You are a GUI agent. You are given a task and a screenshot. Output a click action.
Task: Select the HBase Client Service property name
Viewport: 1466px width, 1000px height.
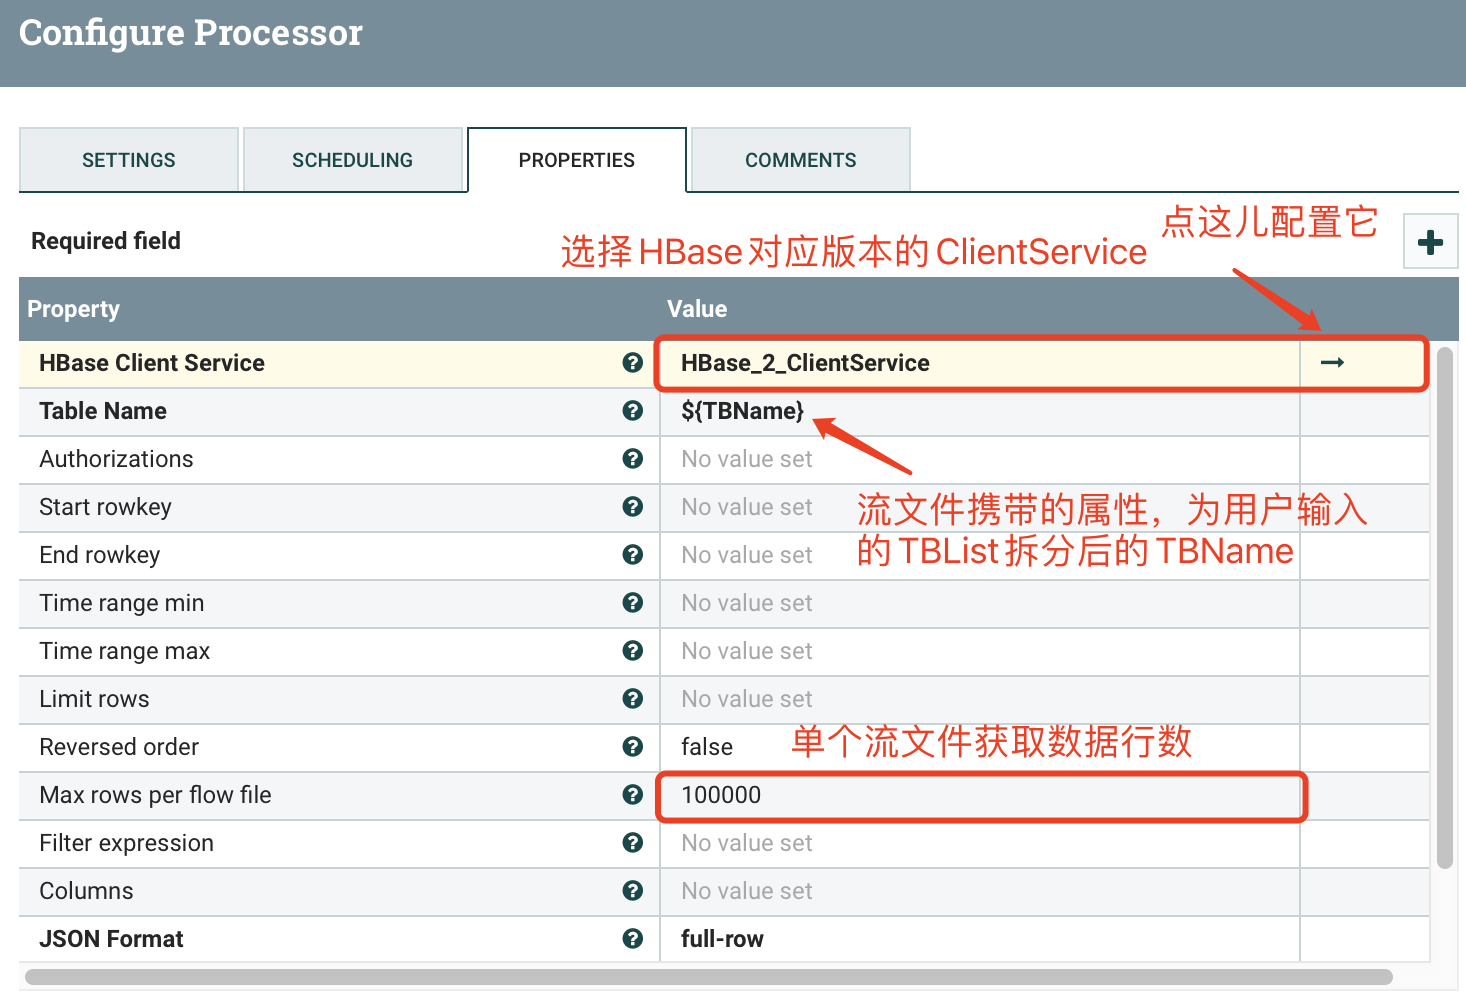[x=152, y=363]
